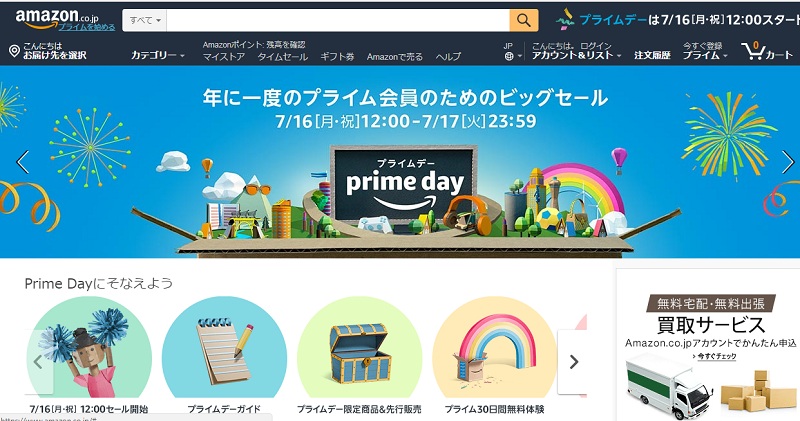This screenshot has height=421, width=800.
Task: Expand the プライム registration dropdown
Action: click(705, 55)
